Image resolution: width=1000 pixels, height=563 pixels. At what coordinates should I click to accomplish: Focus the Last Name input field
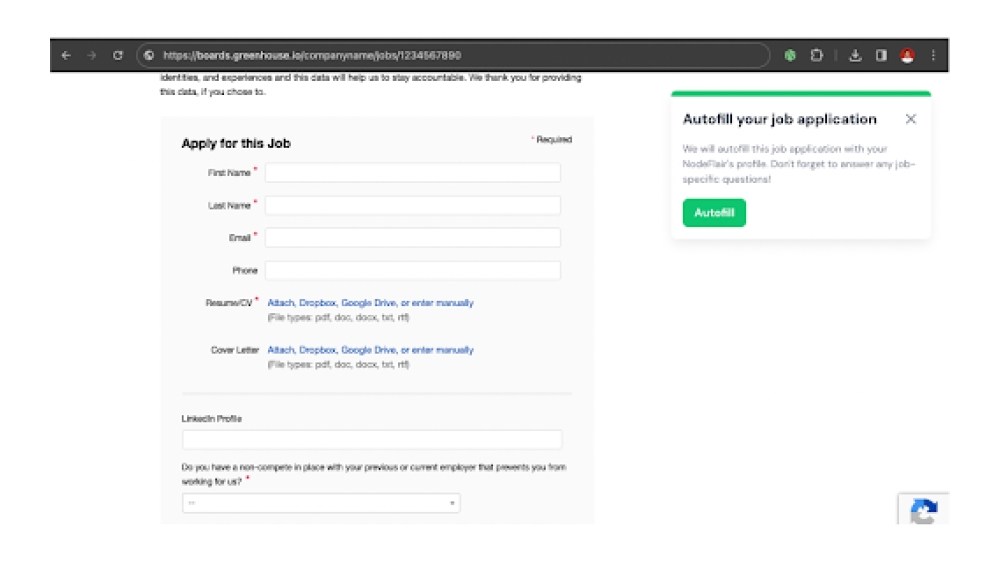click(x=413, y=205)
